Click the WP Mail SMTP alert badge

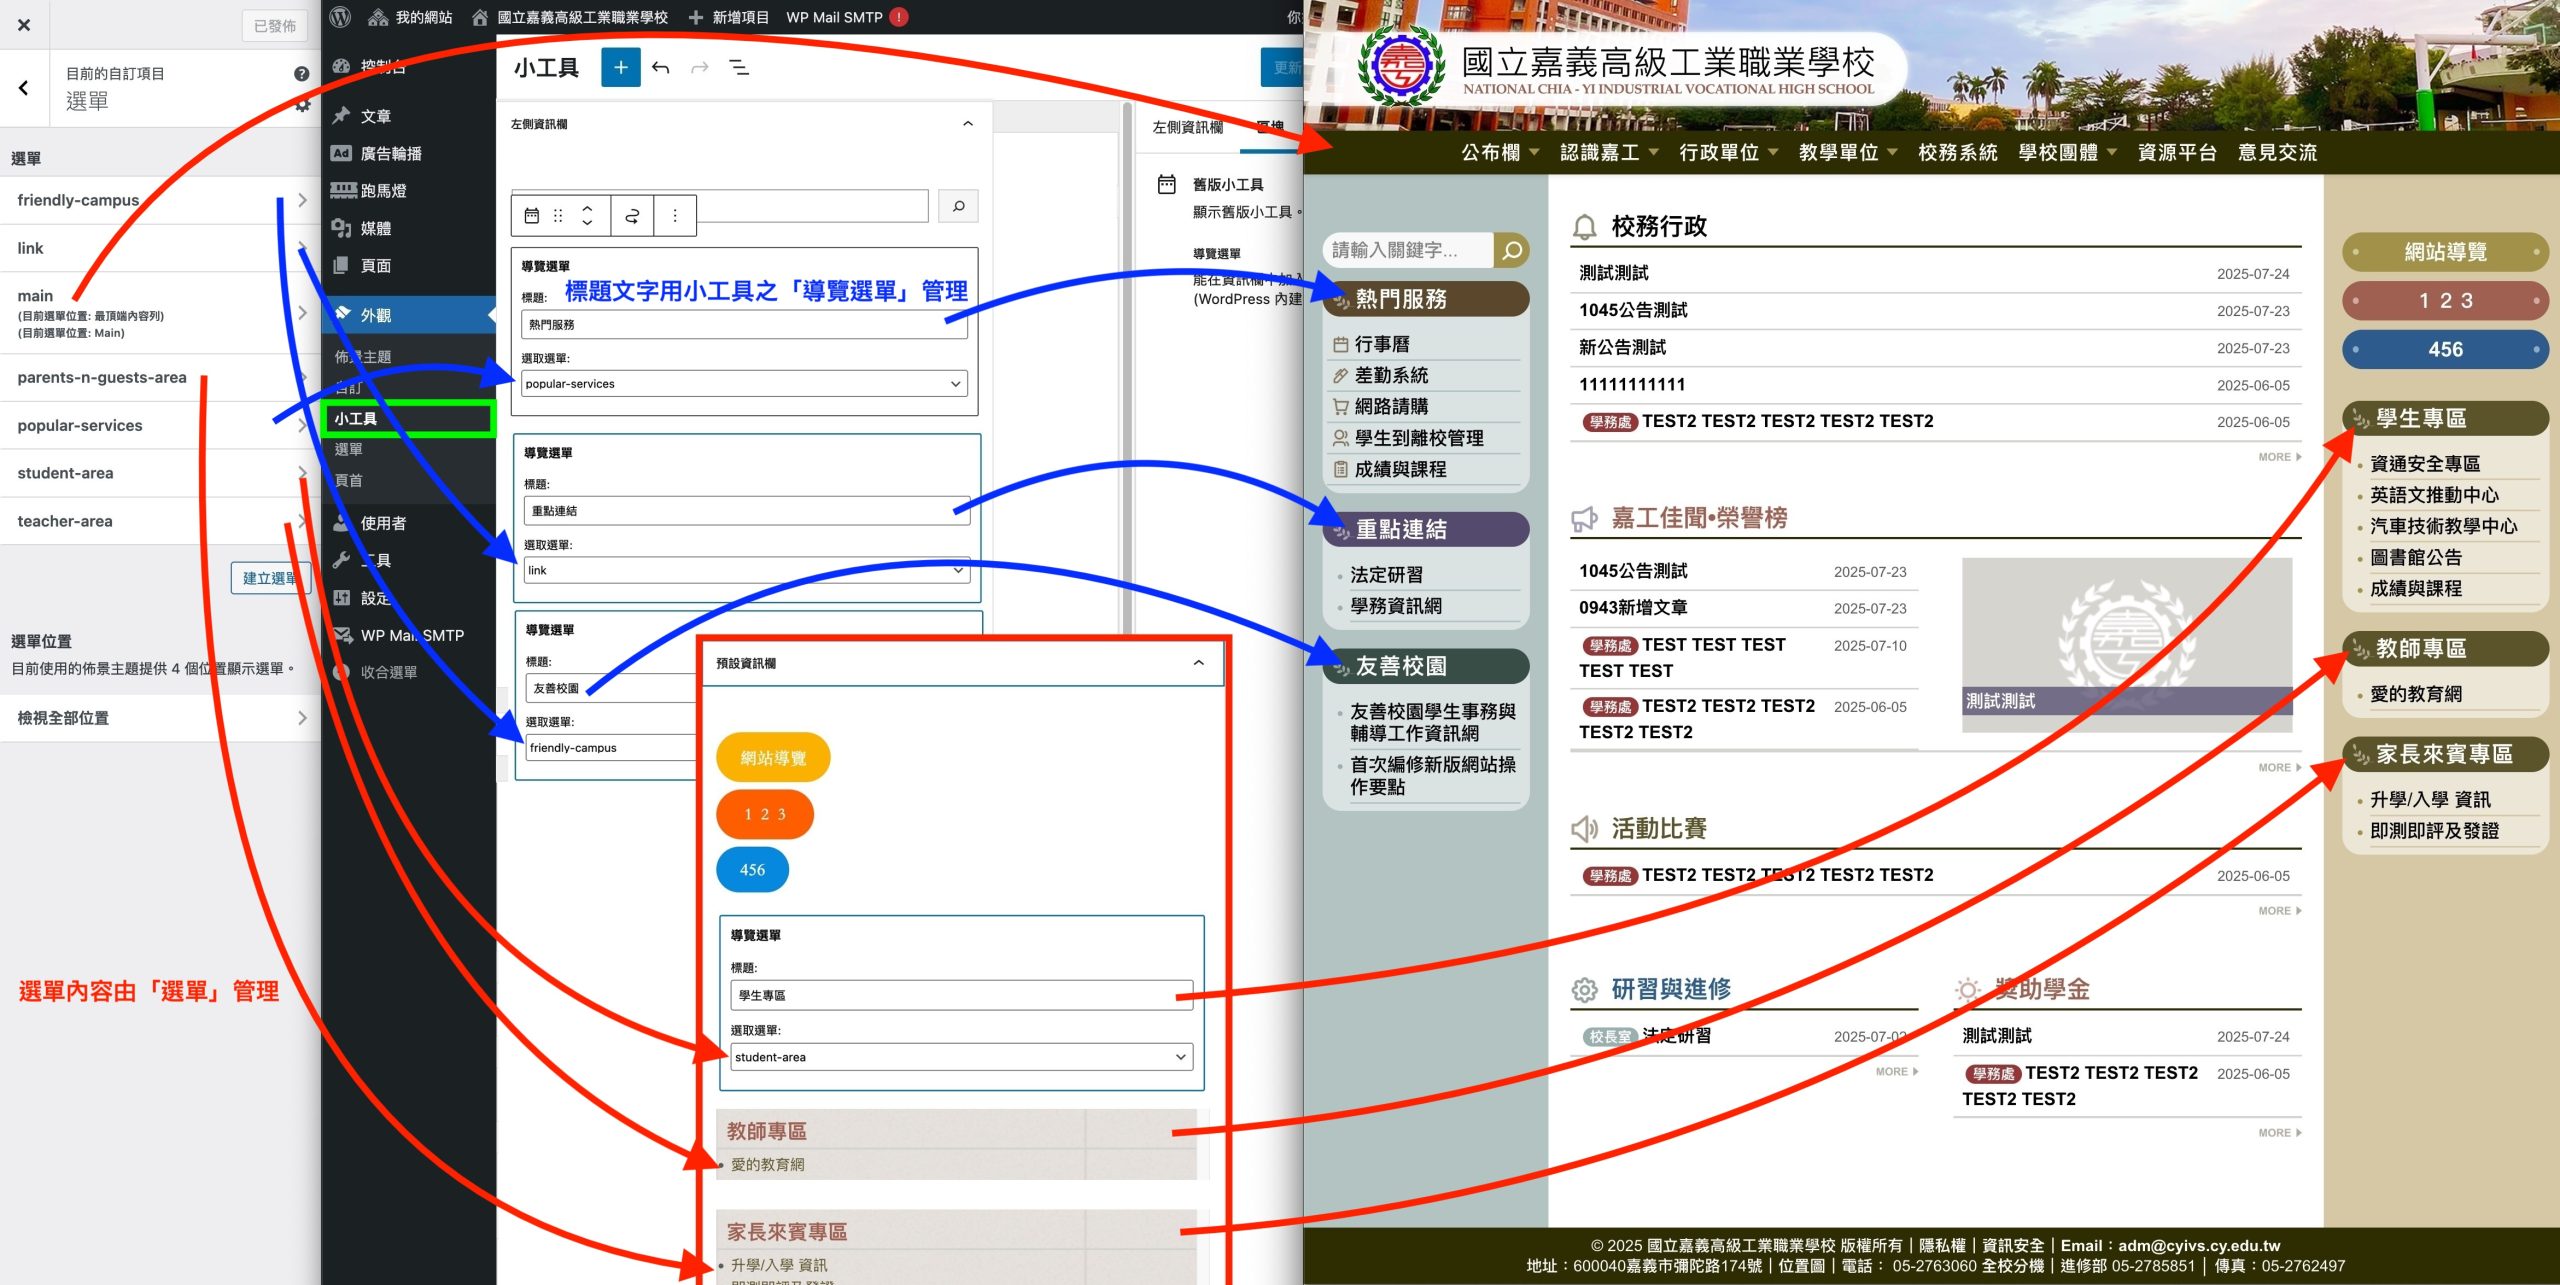899,17
